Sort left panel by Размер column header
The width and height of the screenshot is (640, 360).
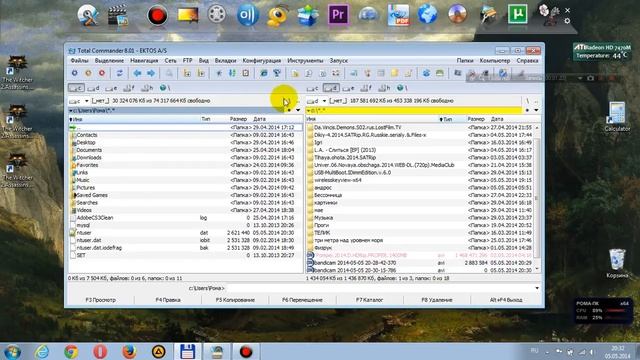pyautogui.click(x=238, y=119)
